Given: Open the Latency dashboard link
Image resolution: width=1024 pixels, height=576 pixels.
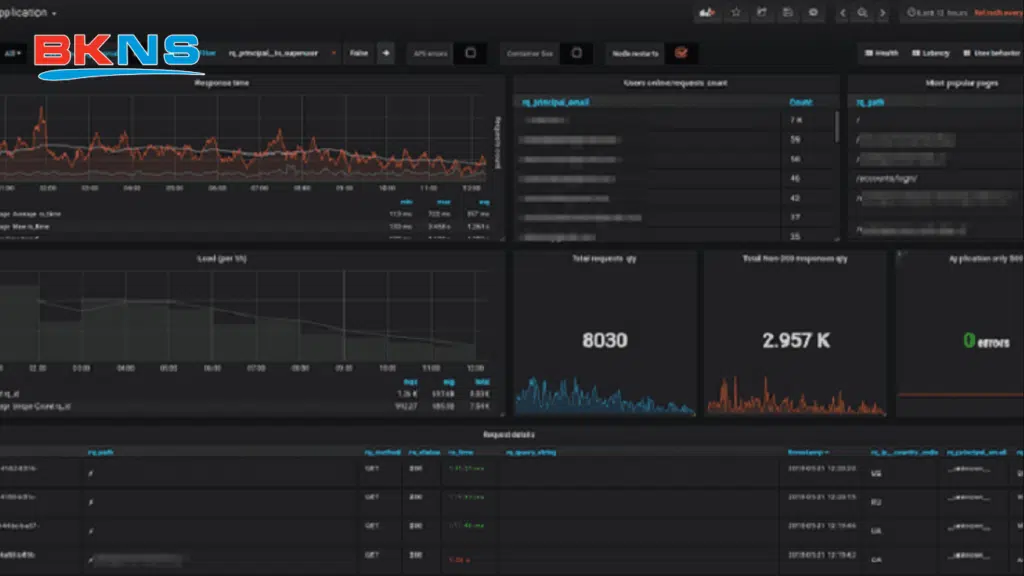Looking at the screenshot, I should coord(931,53).
